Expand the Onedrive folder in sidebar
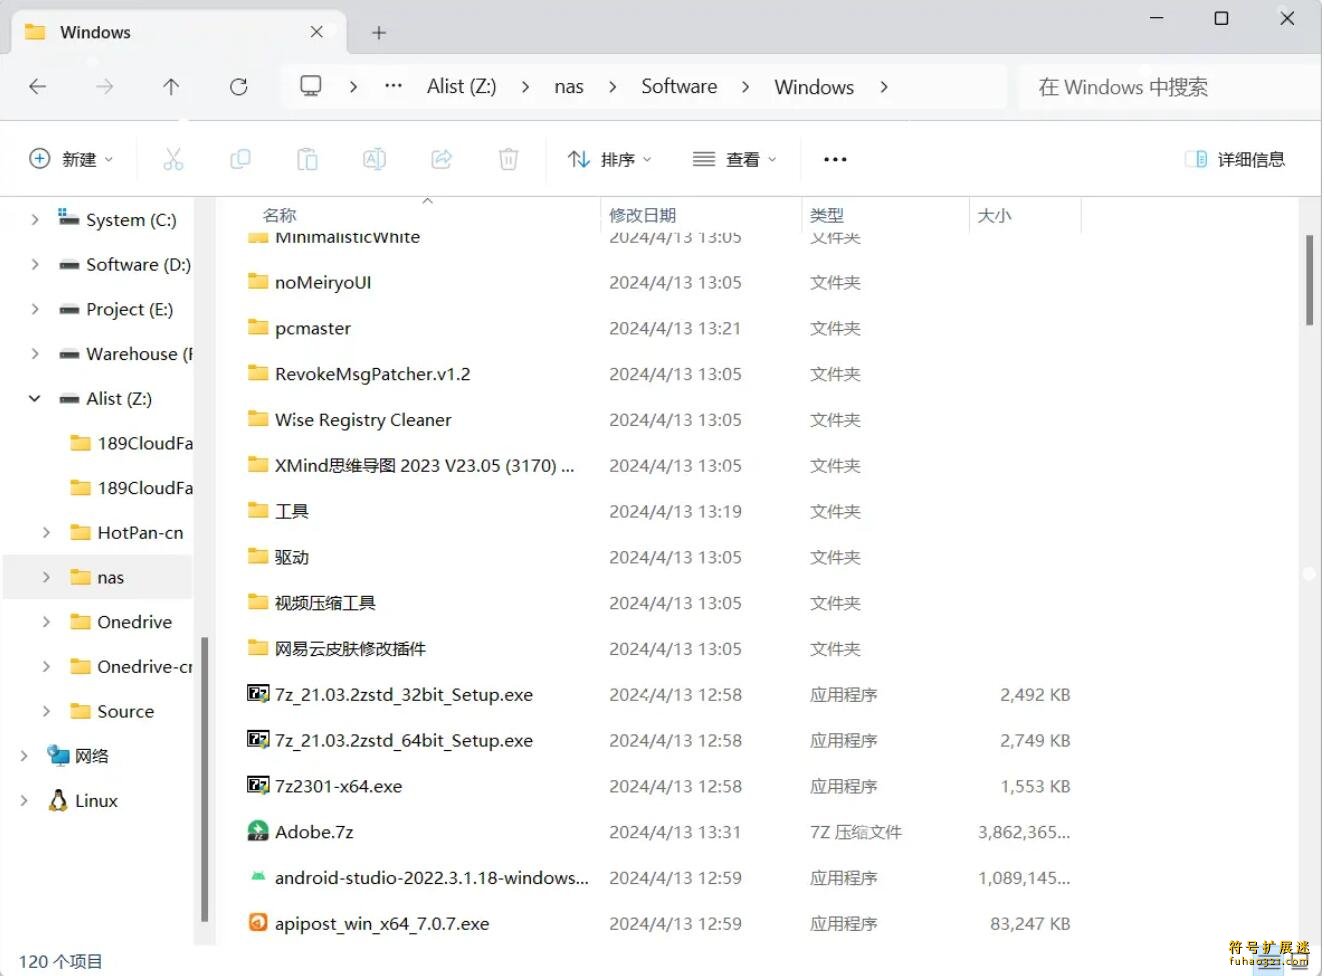The width and height of the screenshot is (1324, 976). (45, 621)
